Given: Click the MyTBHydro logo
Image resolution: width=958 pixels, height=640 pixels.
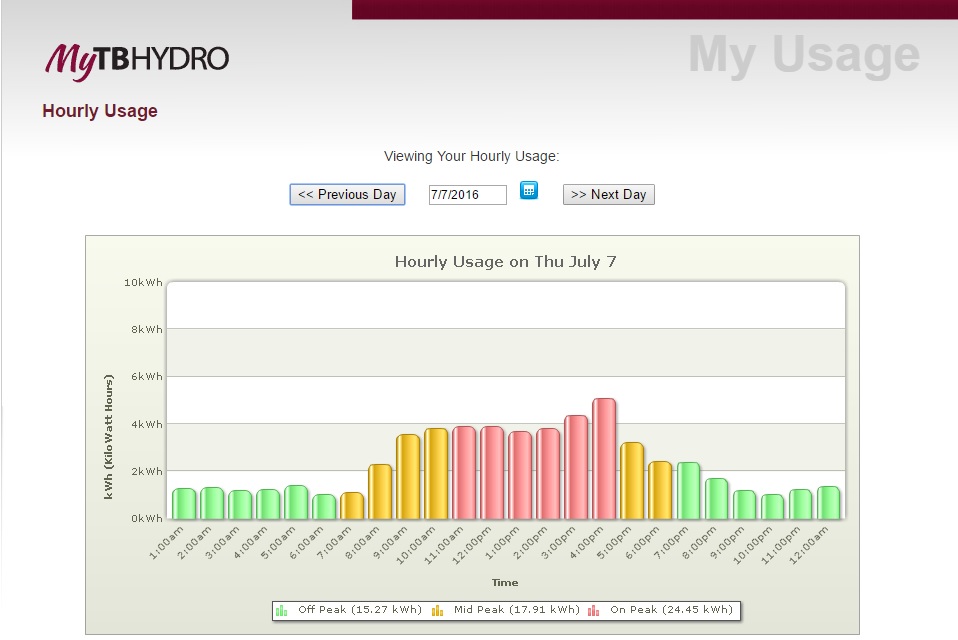Looking at the screenshot, I should 137,62.
